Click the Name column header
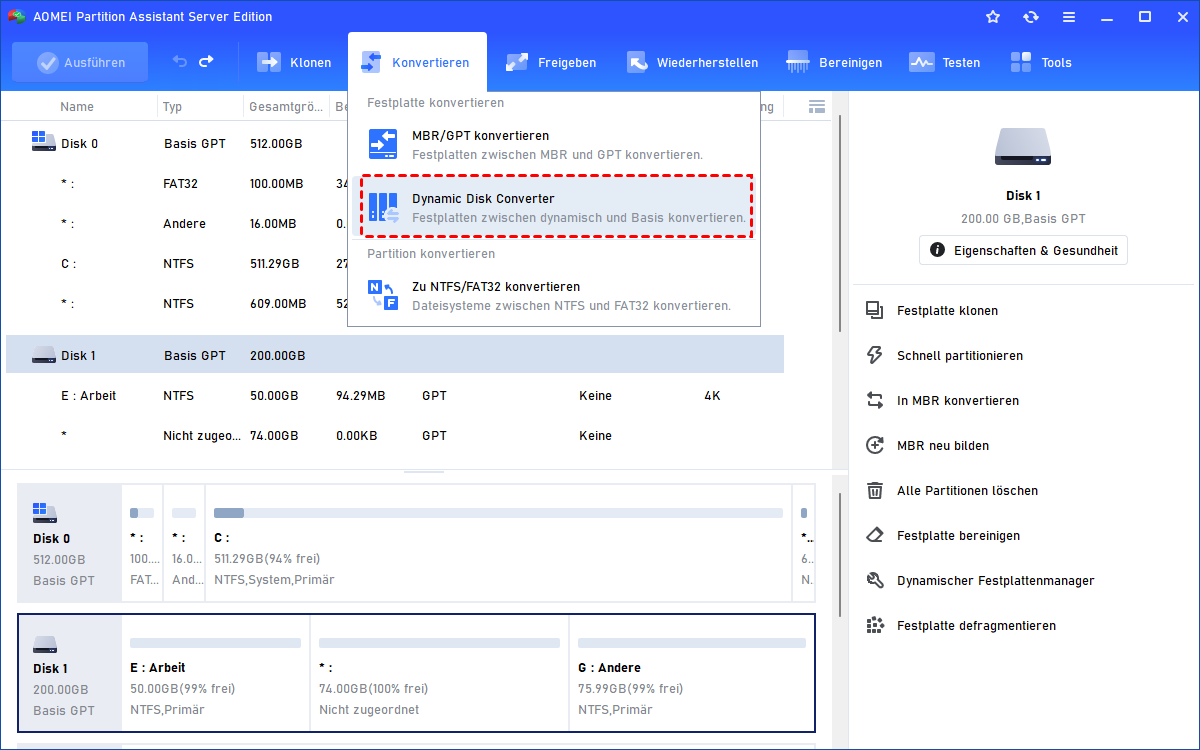The image size is (1200, 750). [x=77, y=107]
